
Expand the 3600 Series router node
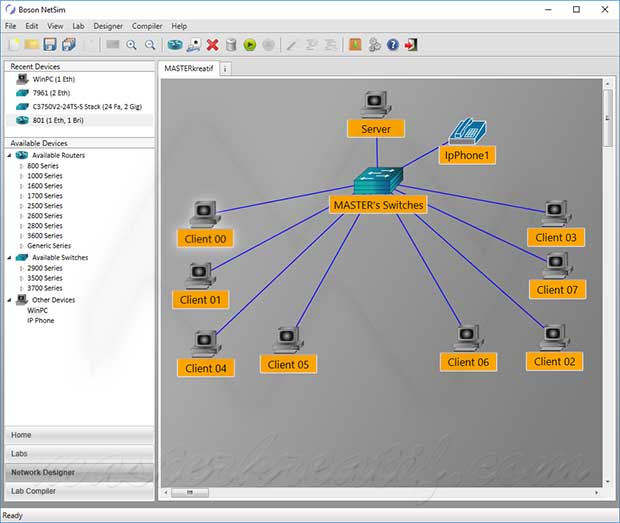click(x=21, y=236)
